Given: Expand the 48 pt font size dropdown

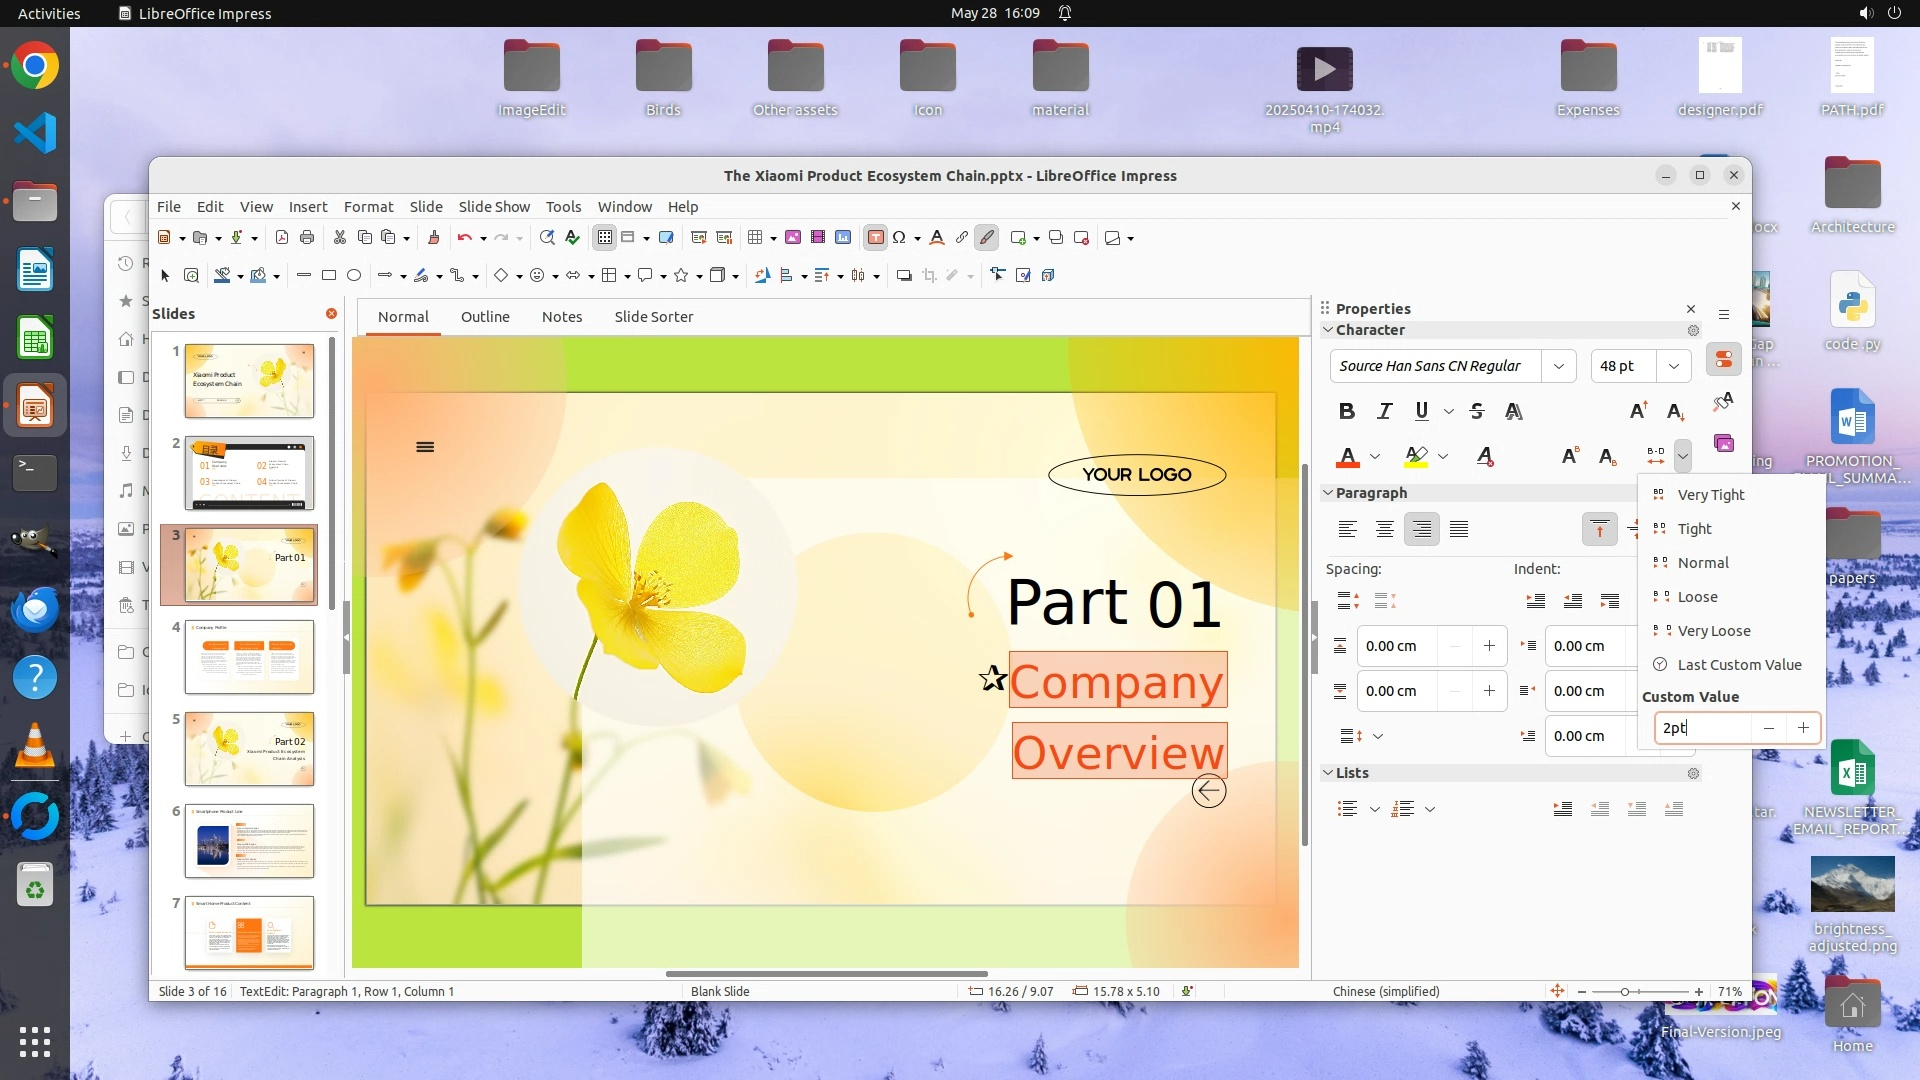Looking at the screenshot, I should (1673, 366).
